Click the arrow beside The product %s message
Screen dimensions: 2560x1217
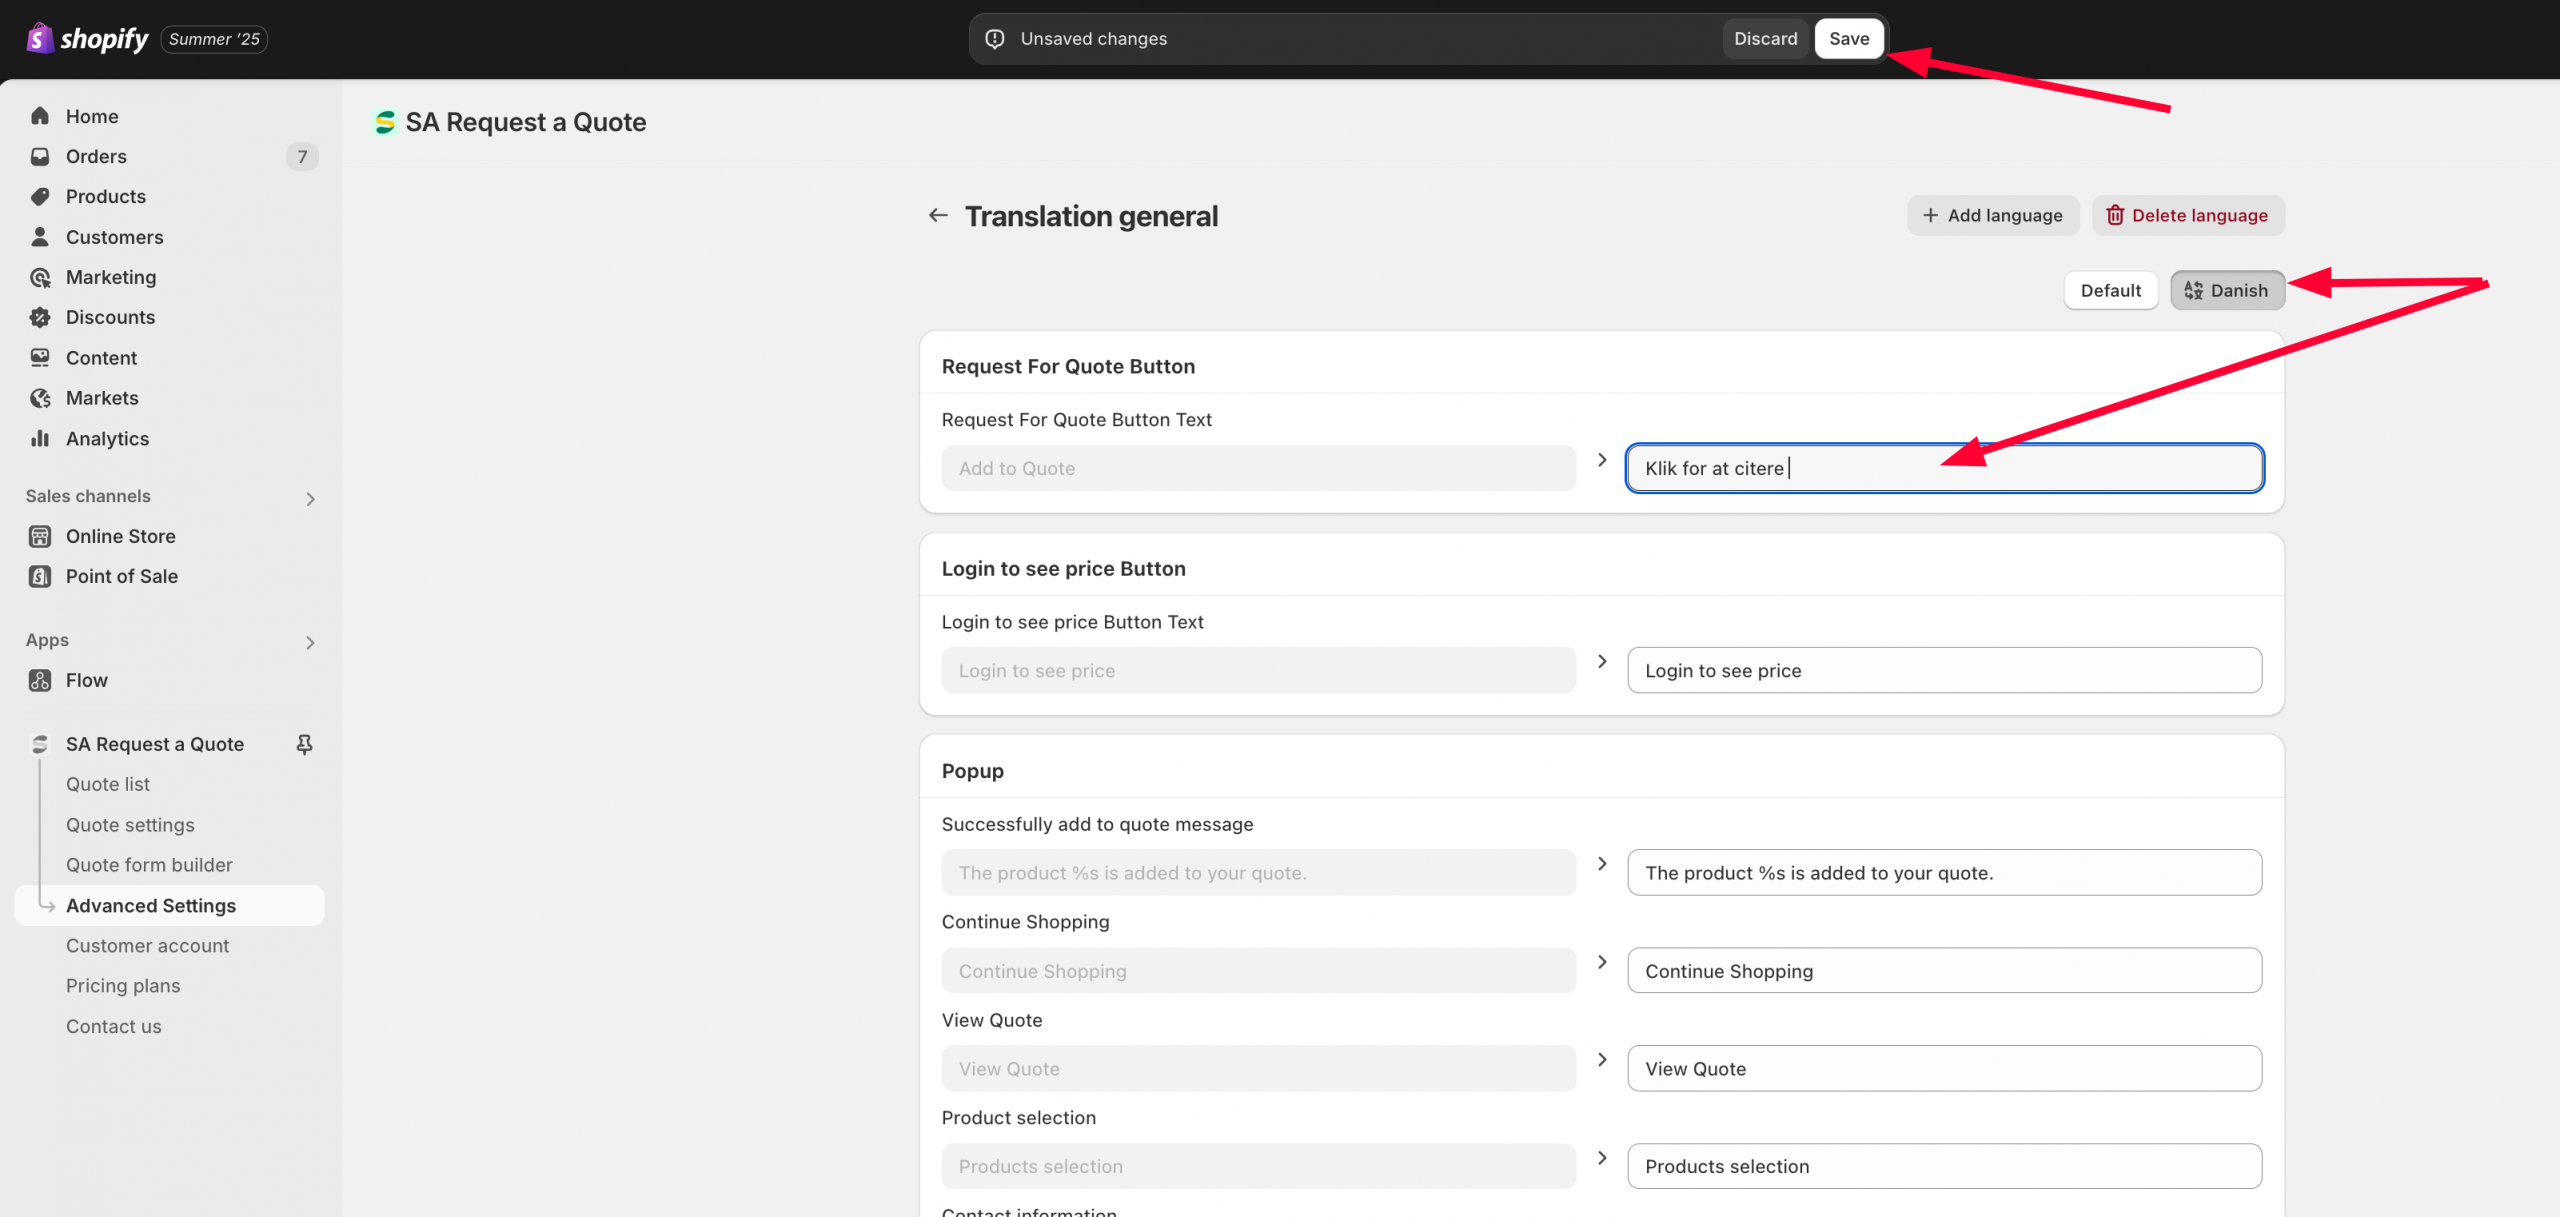[1602, 864]
